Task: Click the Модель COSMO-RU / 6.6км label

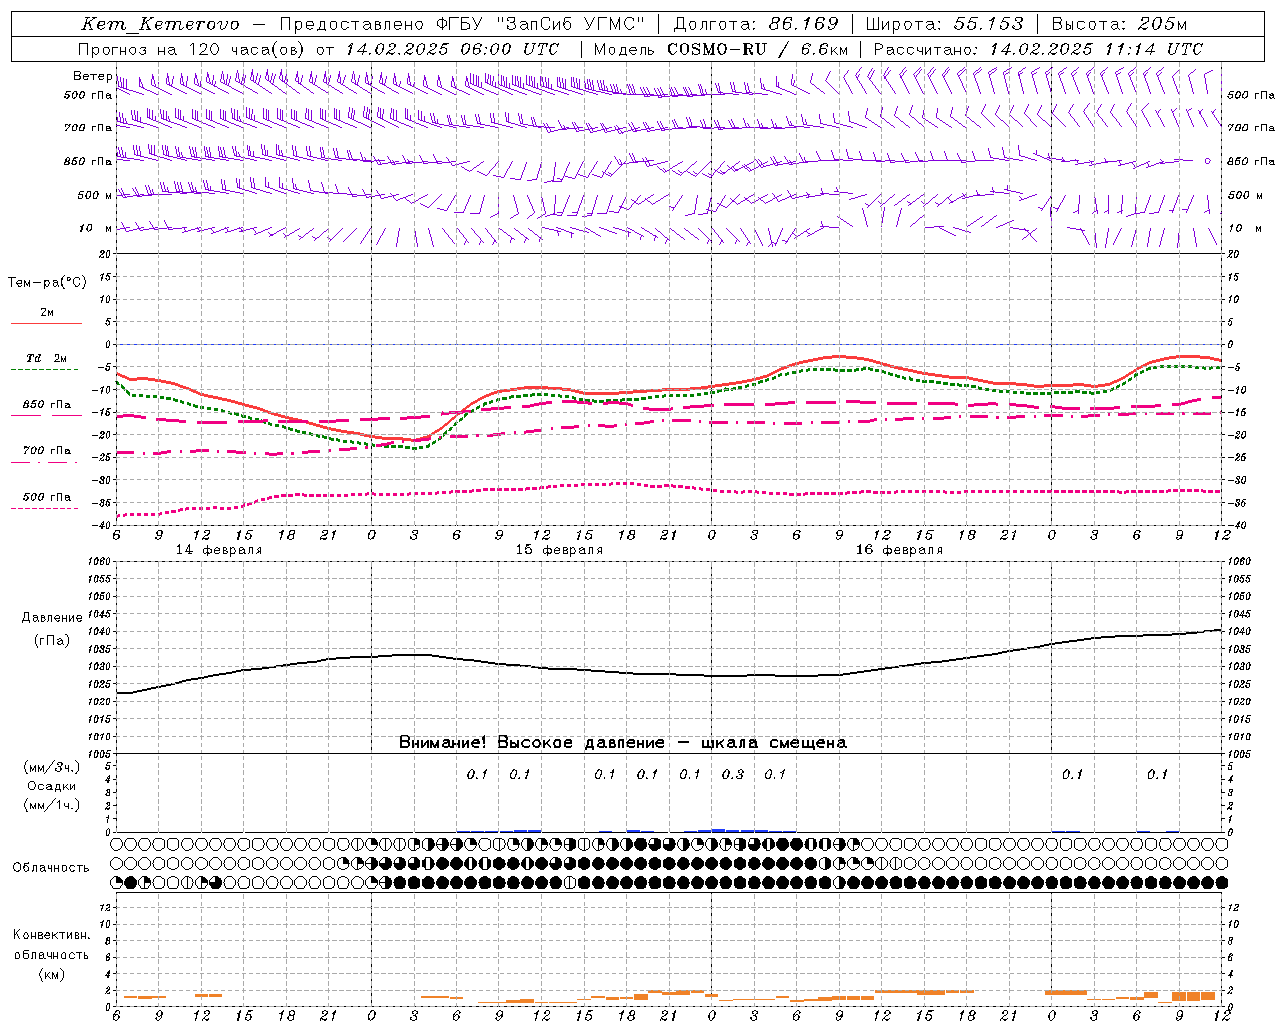Action: pyautogui.click(x=720, y=49)
